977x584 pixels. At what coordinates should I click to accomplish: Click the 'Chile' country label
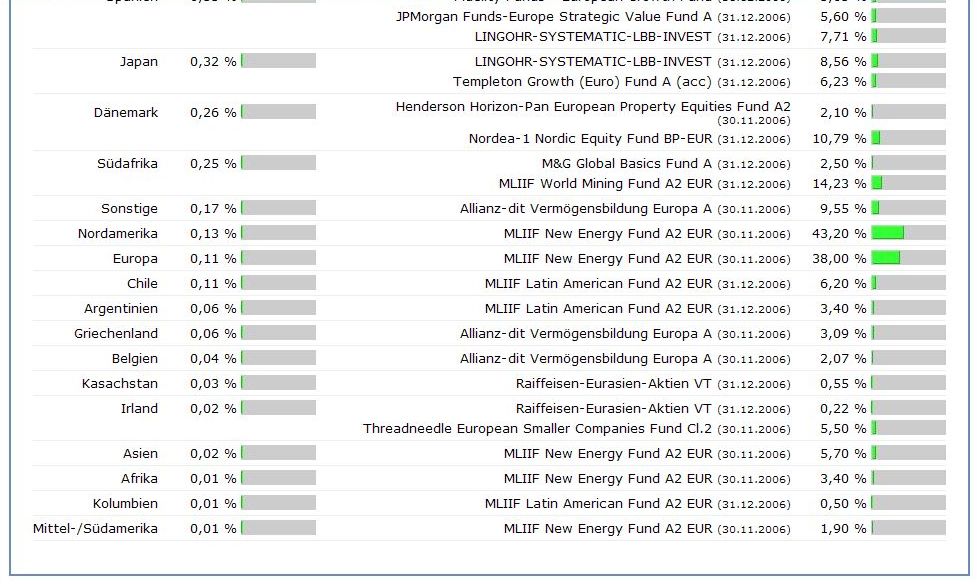coord(142,284)
